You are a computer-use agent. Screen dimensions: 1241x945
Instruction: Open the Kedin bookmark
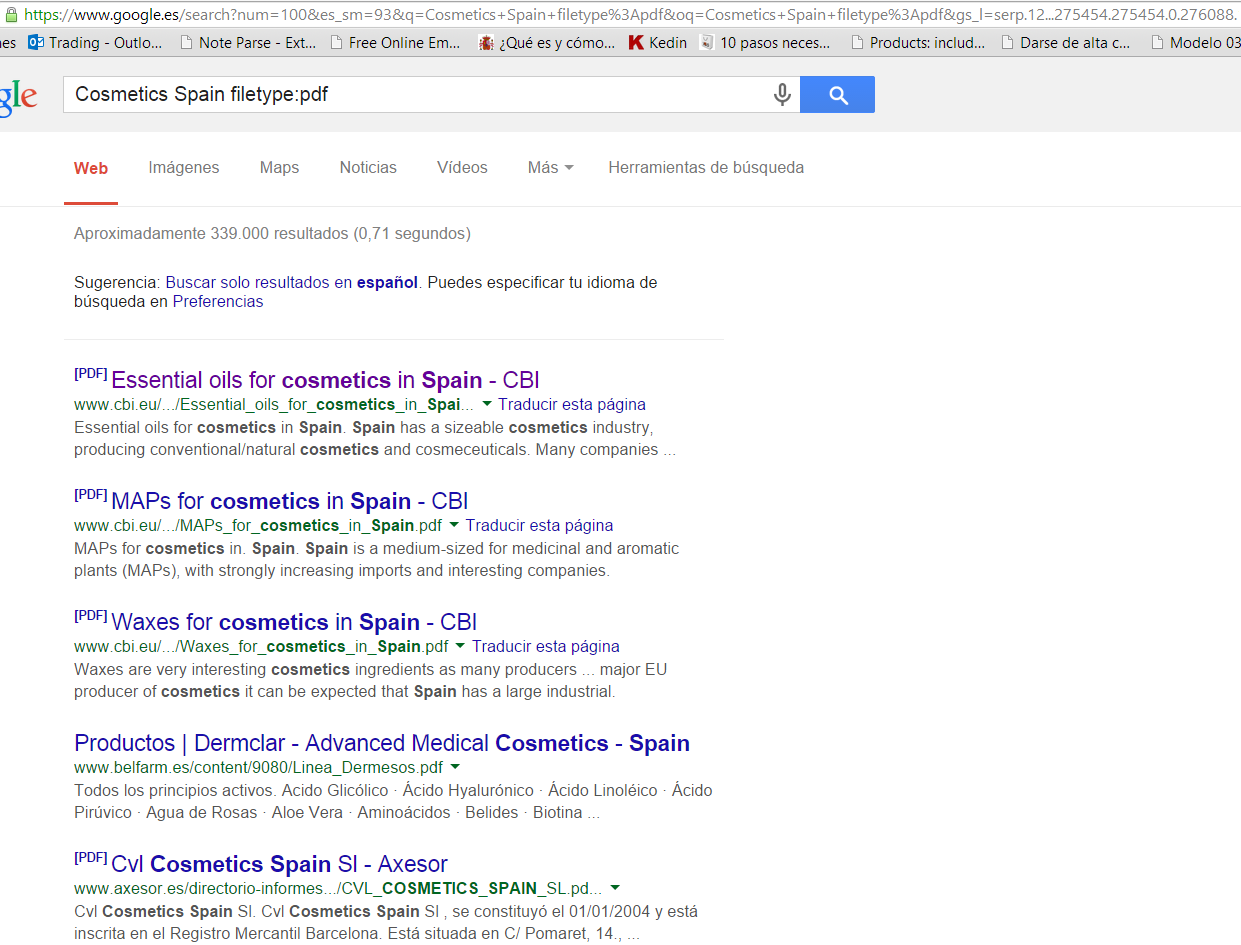click(658, 43)
